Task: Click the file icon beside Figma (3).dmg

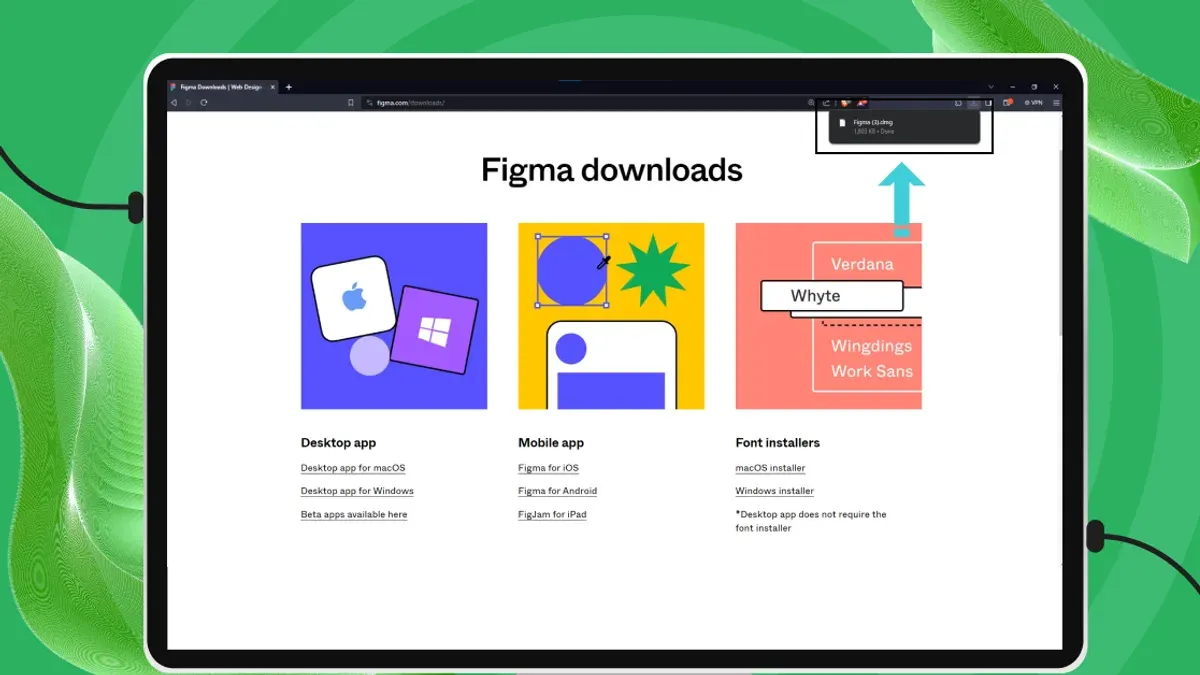Action: (842, 123)
